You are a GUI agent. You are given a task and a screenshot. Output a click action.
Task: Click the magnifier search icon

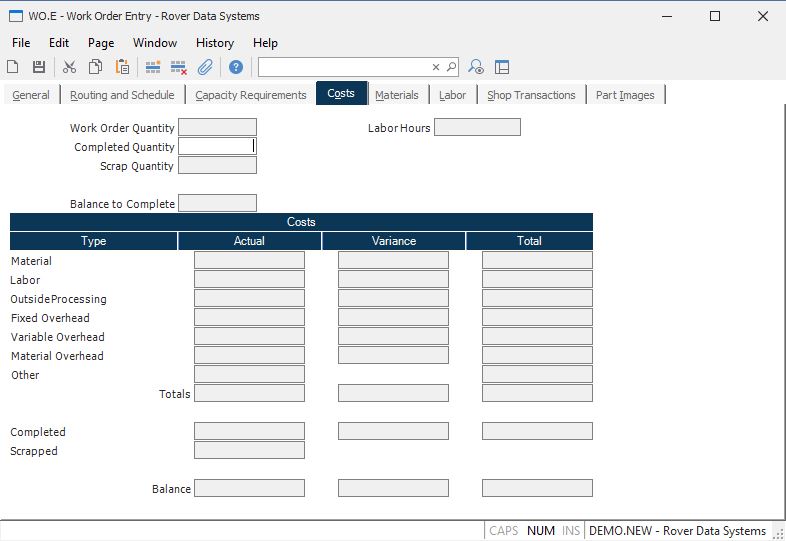(451, 67)
